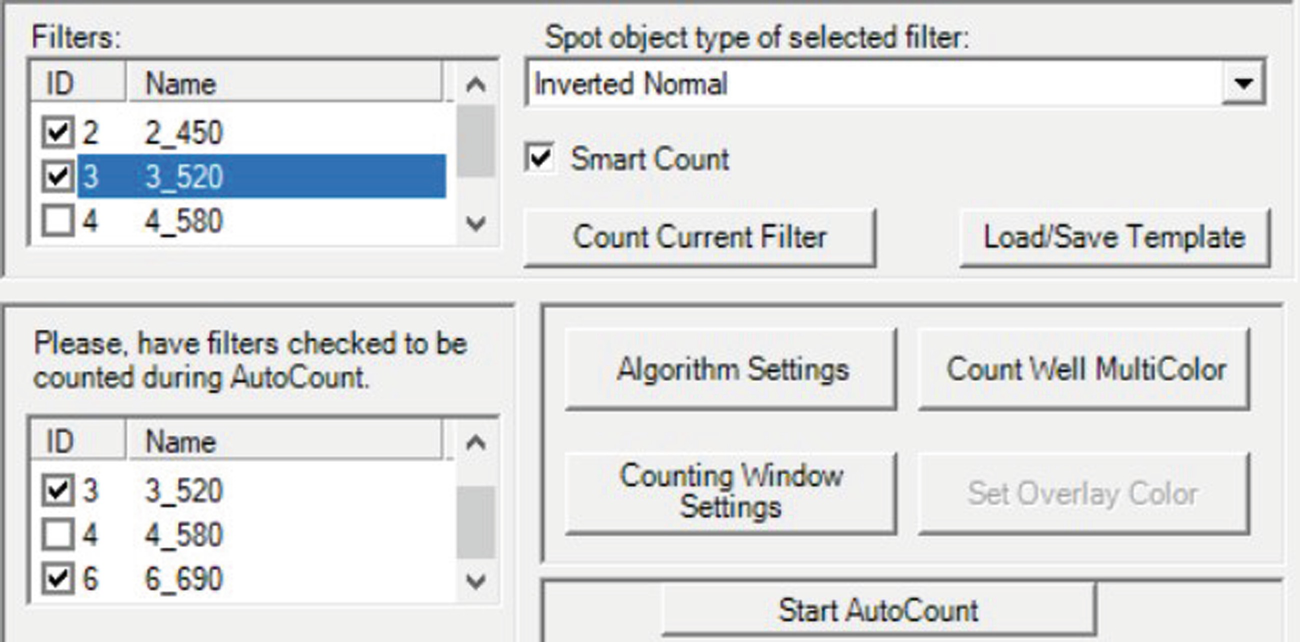
Task: Open Counting Window Settings
Action: point(731,491)
